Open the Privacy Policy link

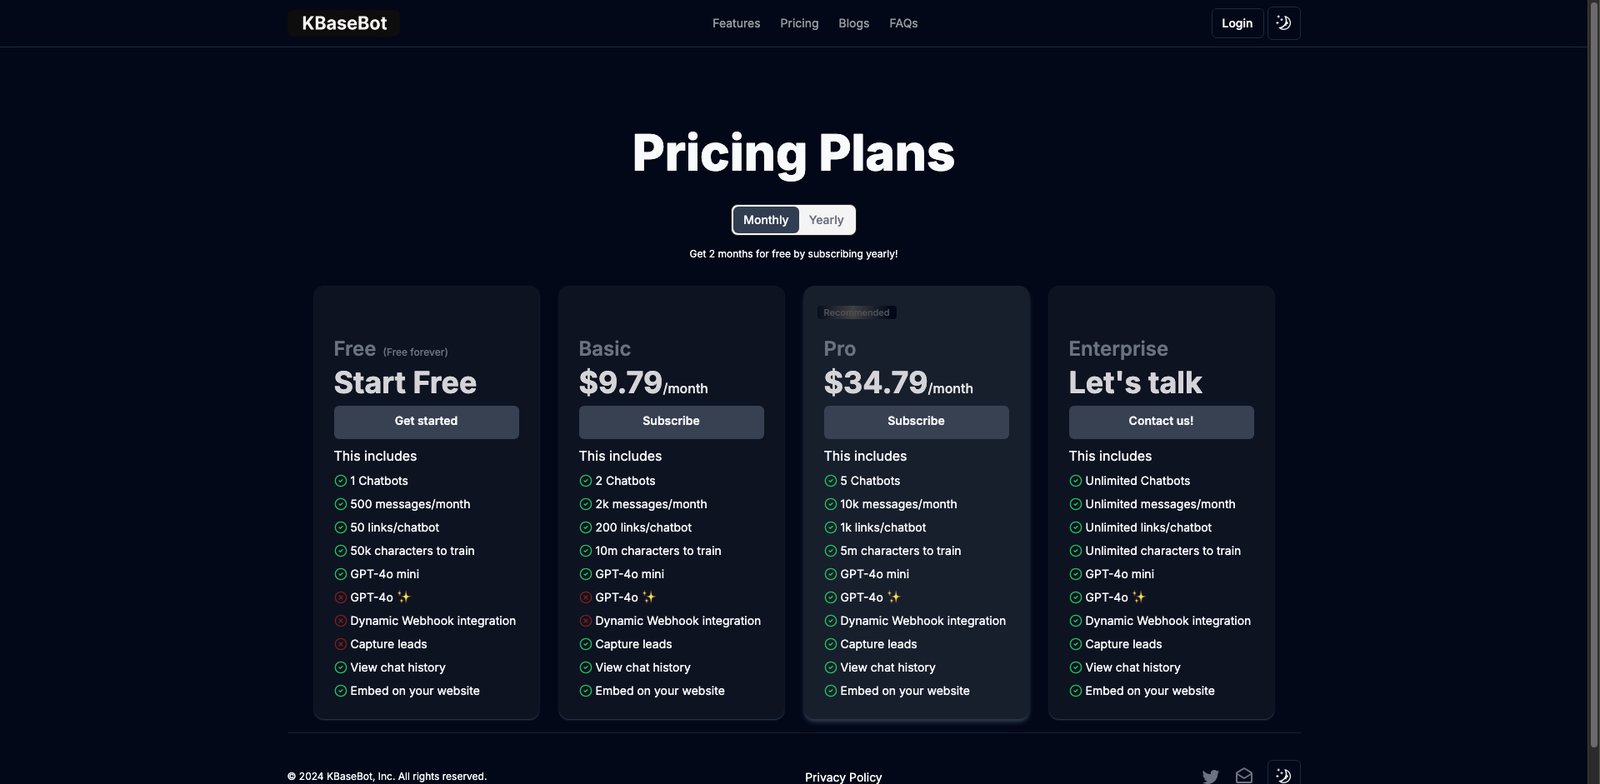point(843,777)
